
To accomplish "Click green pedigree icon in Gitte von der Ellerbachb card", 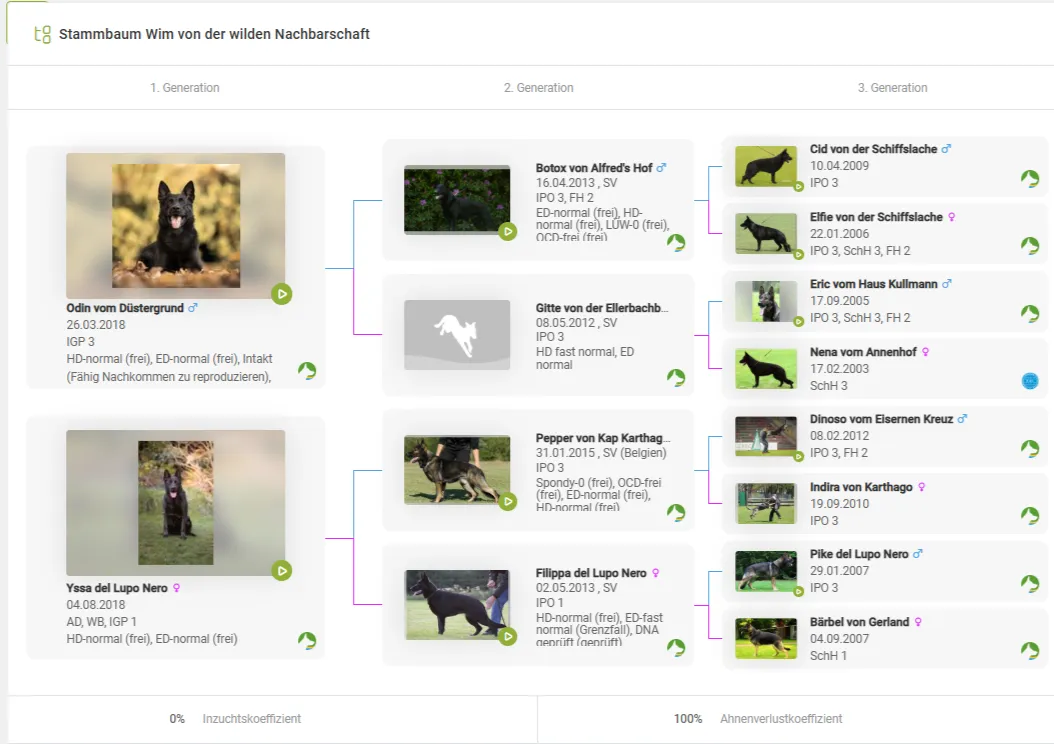I will (x=676, y=377).
